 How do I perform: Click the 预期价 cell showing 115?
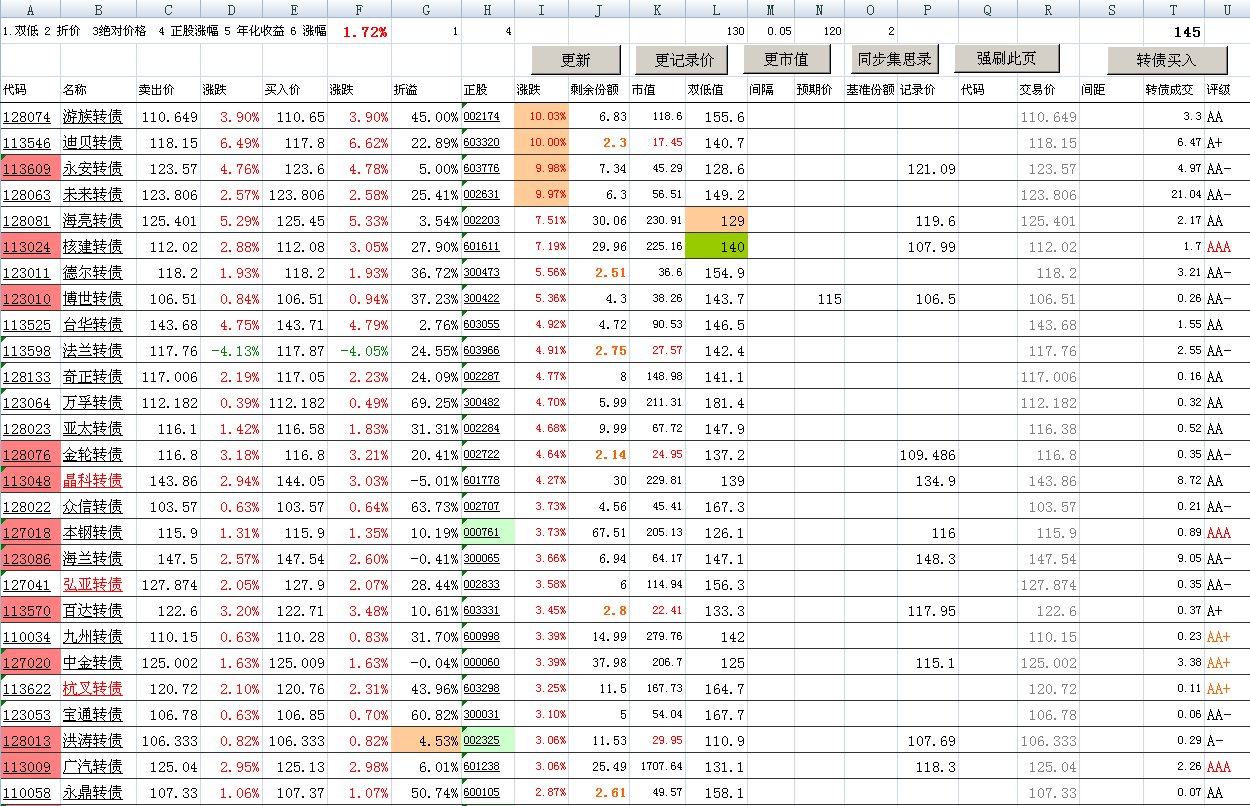(828, 299)
